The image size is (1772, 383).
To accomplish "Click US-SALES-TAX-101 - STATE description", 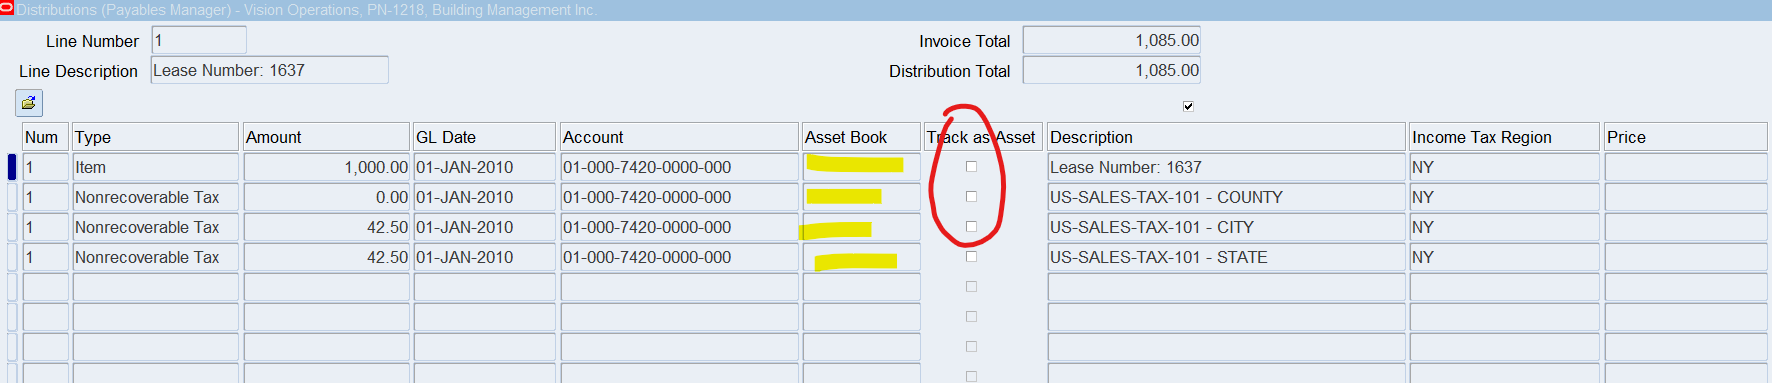I will coord(1227,257).
